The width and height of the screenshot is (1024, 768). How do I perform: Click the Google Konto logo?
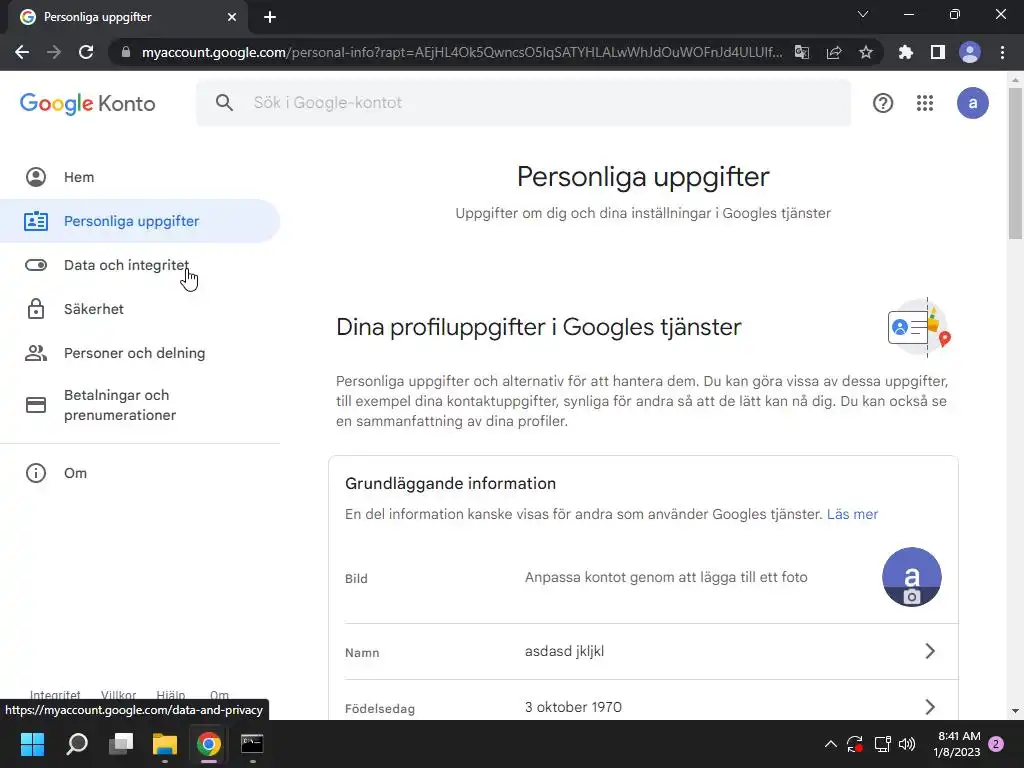(x=88, y=103)
